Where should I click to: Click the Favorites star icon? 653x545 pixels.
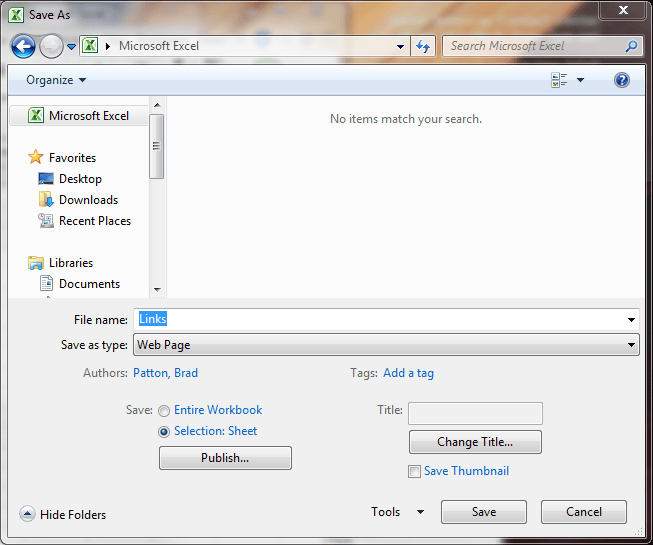click(36, 157)
